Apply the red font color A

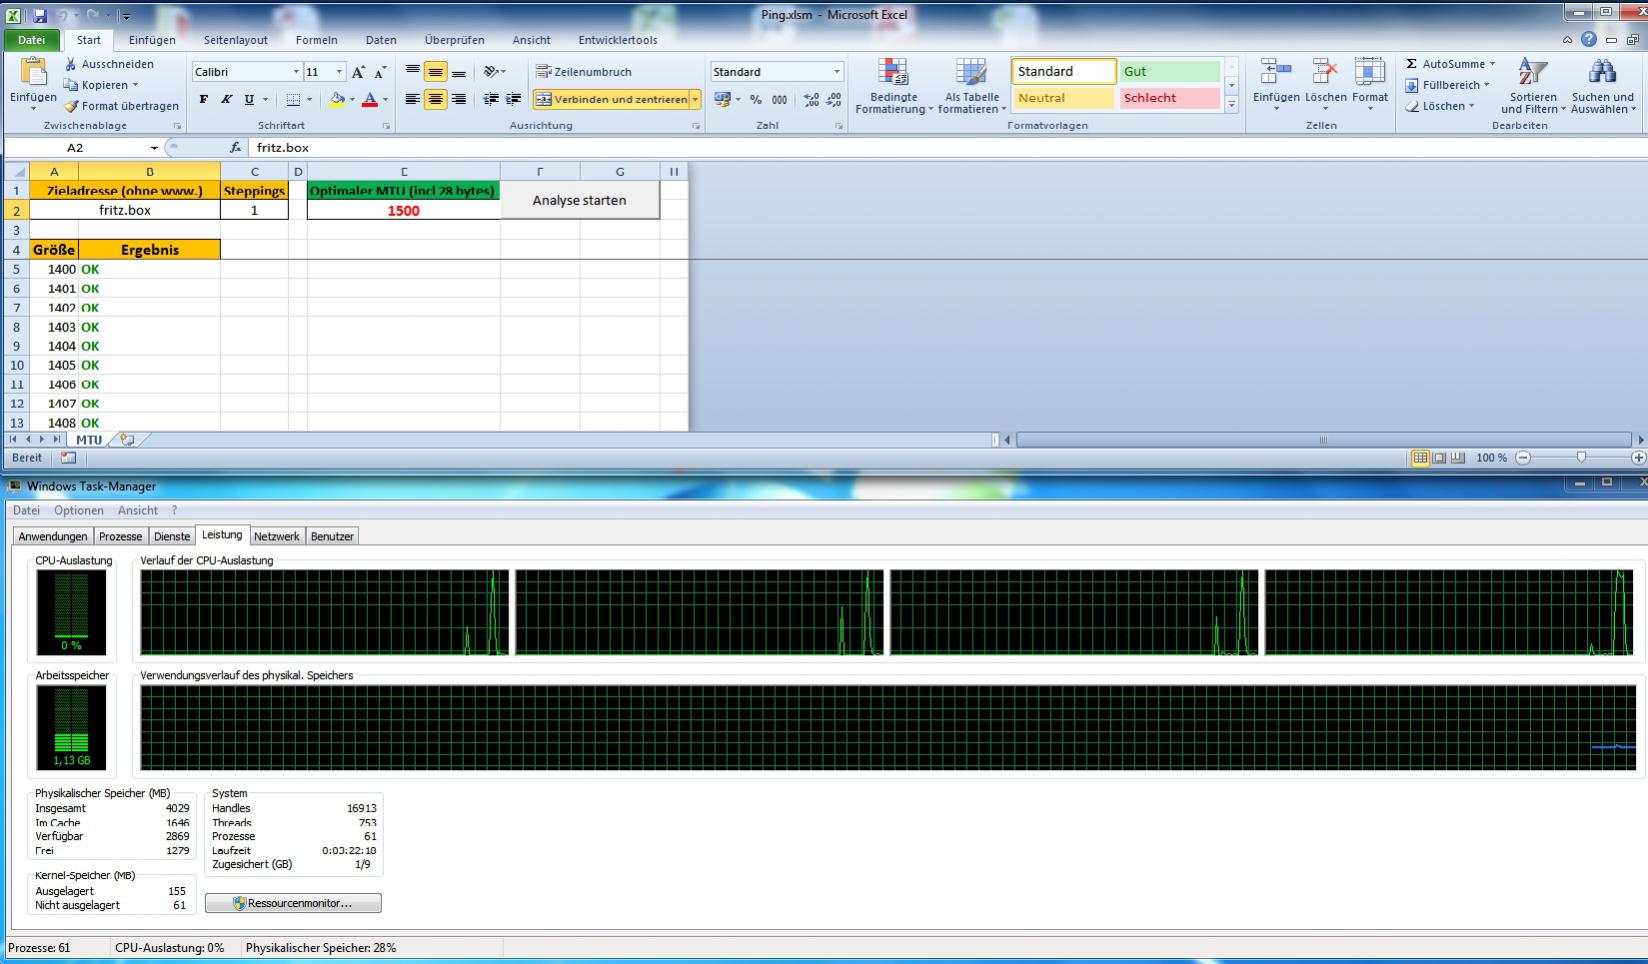(x=370, y=99)
